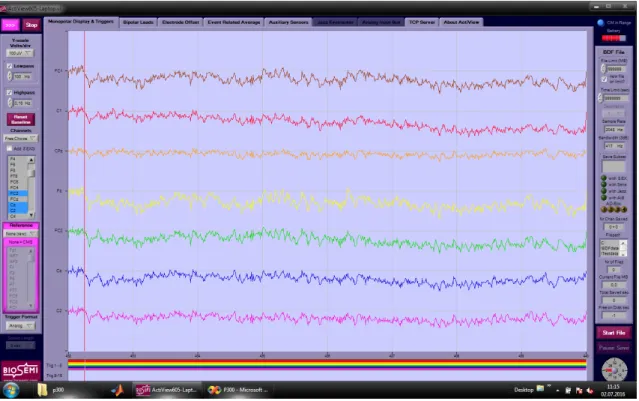Click the Save Subset box
Screen dimensions: 639x401
(x=613, y=166)
